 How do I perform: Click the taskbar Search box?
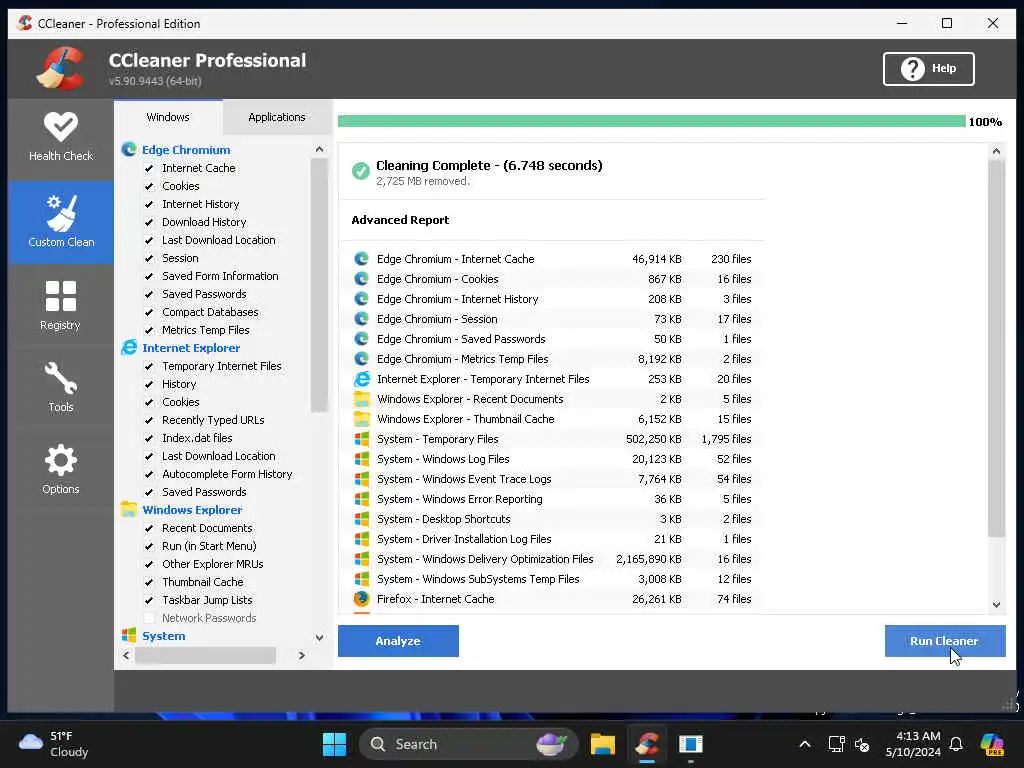click(468, 744)
